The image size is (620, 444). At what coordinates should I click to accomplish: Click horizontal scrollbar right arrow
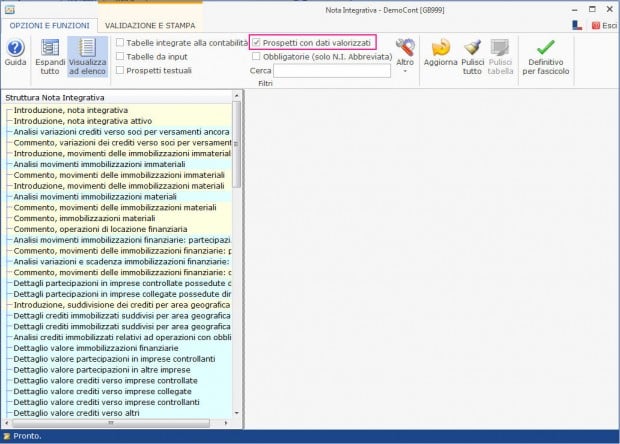point(226,423)
